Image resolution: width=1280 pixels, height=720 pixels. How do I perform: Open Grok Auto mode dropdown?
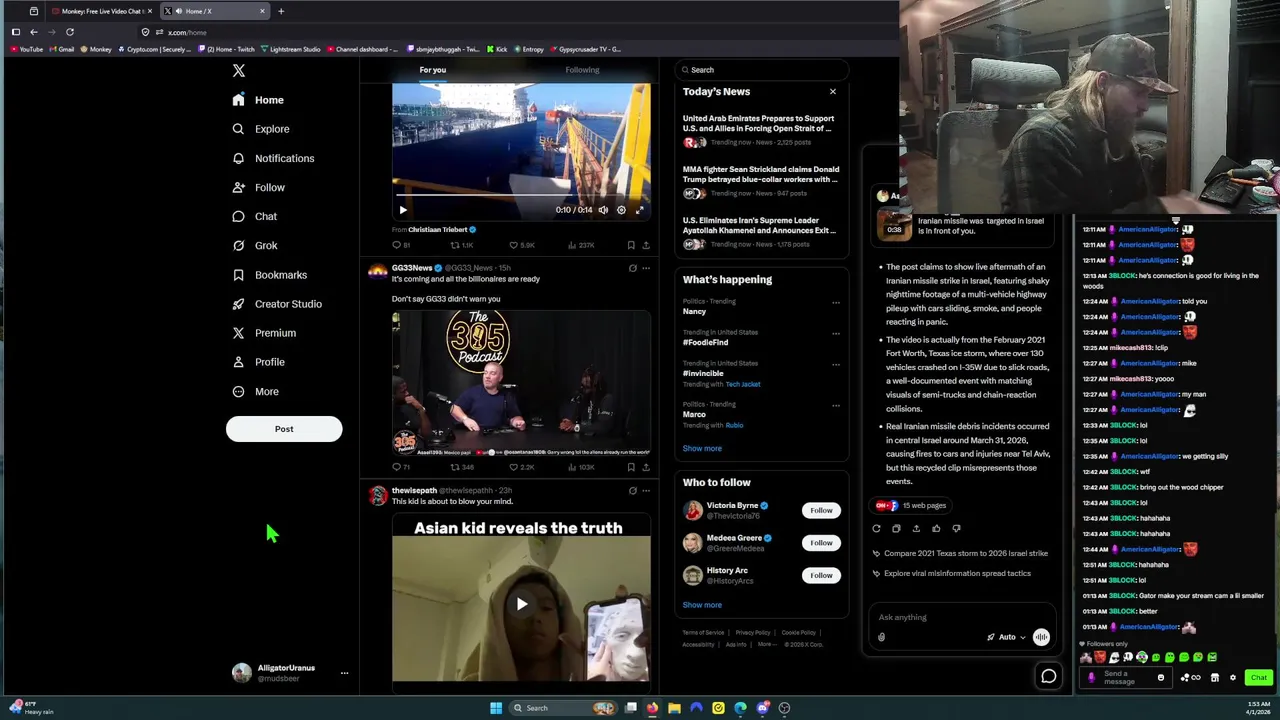point(1006,637)
